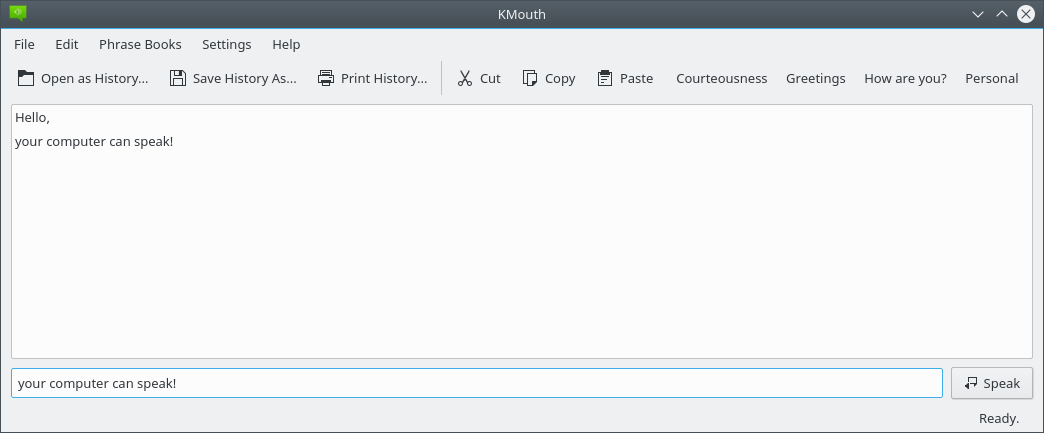Open the Phrase Books menu
The height and width of the screenshot is (433, 1044).
point(140,44)
